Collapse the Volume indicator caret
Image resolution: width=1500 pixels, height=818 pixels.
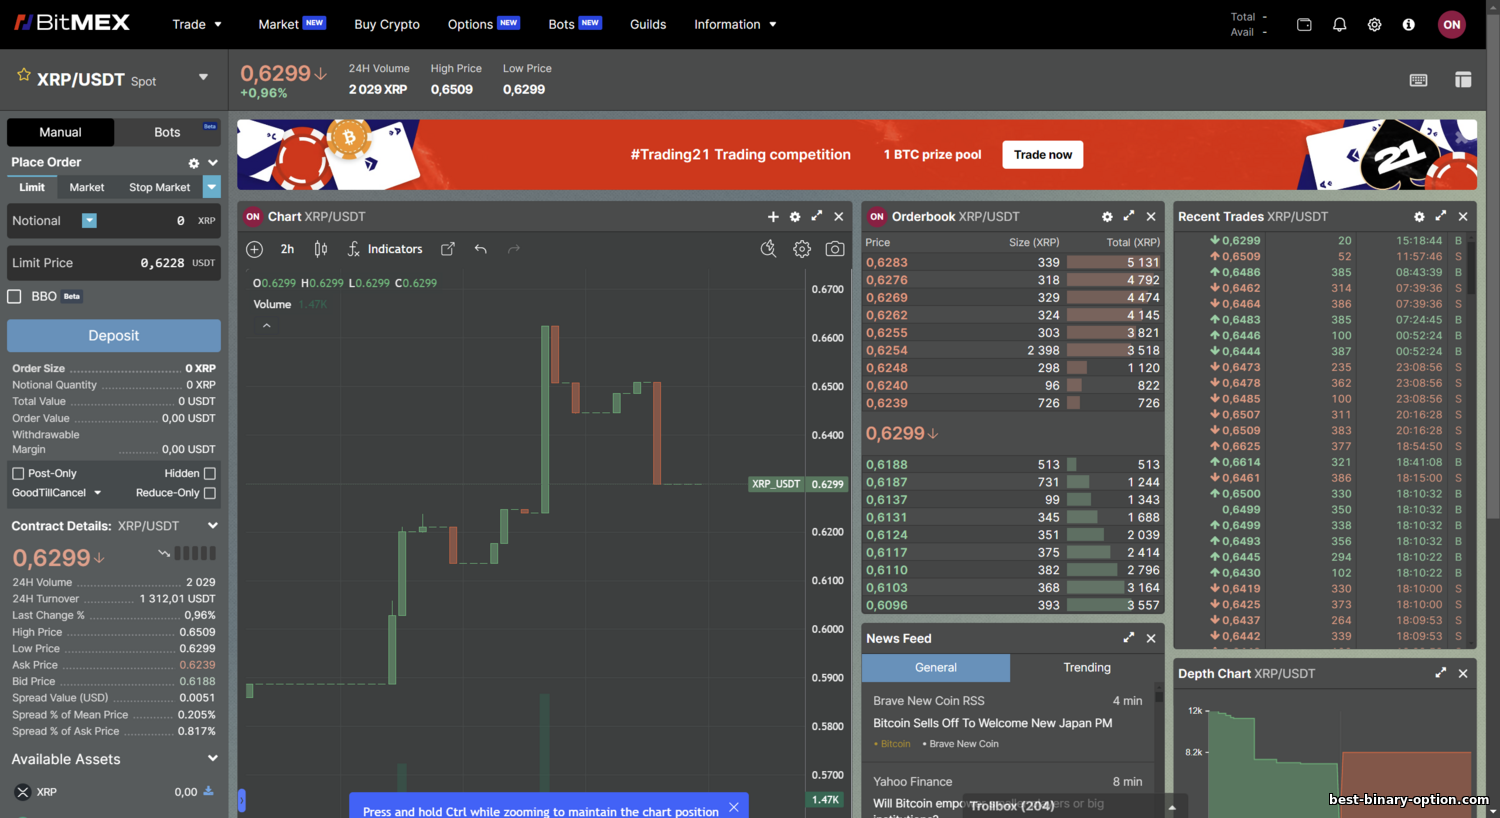pyautogui.click(x=267, y=326)
